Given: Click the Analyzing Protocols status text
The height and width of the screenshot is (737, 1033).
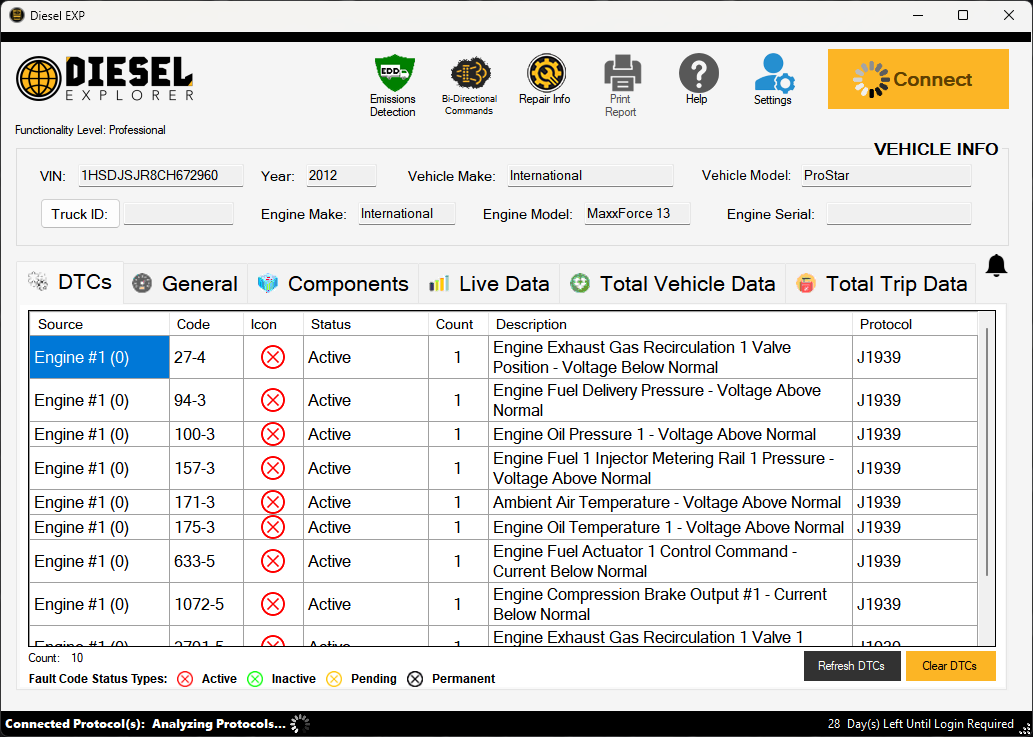Looking at the screenshot, I should (219, 724).
